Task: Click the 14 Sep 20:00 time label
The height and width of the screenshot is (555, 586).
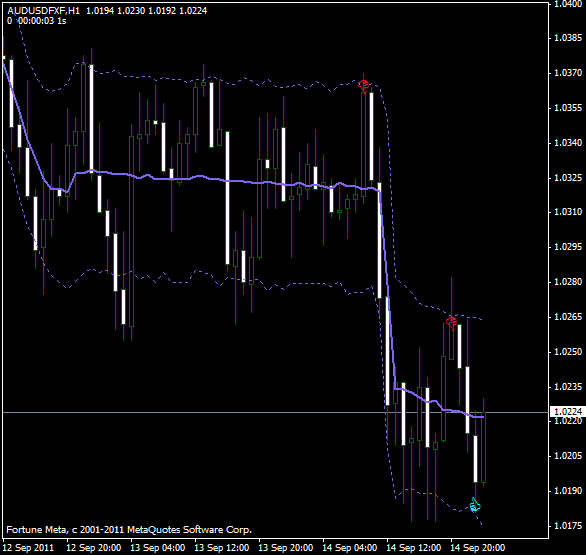Action: 477,548
